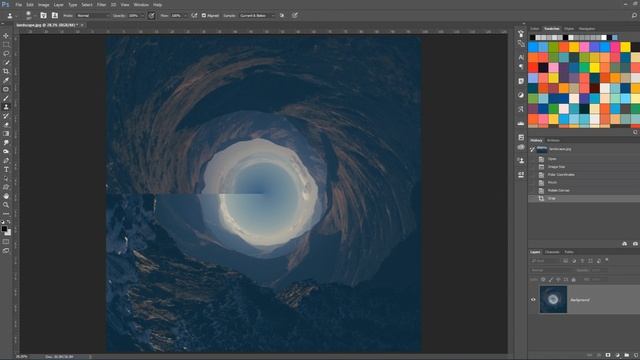Toggle ignore adjustment layers when cloning

click(282, 16)
